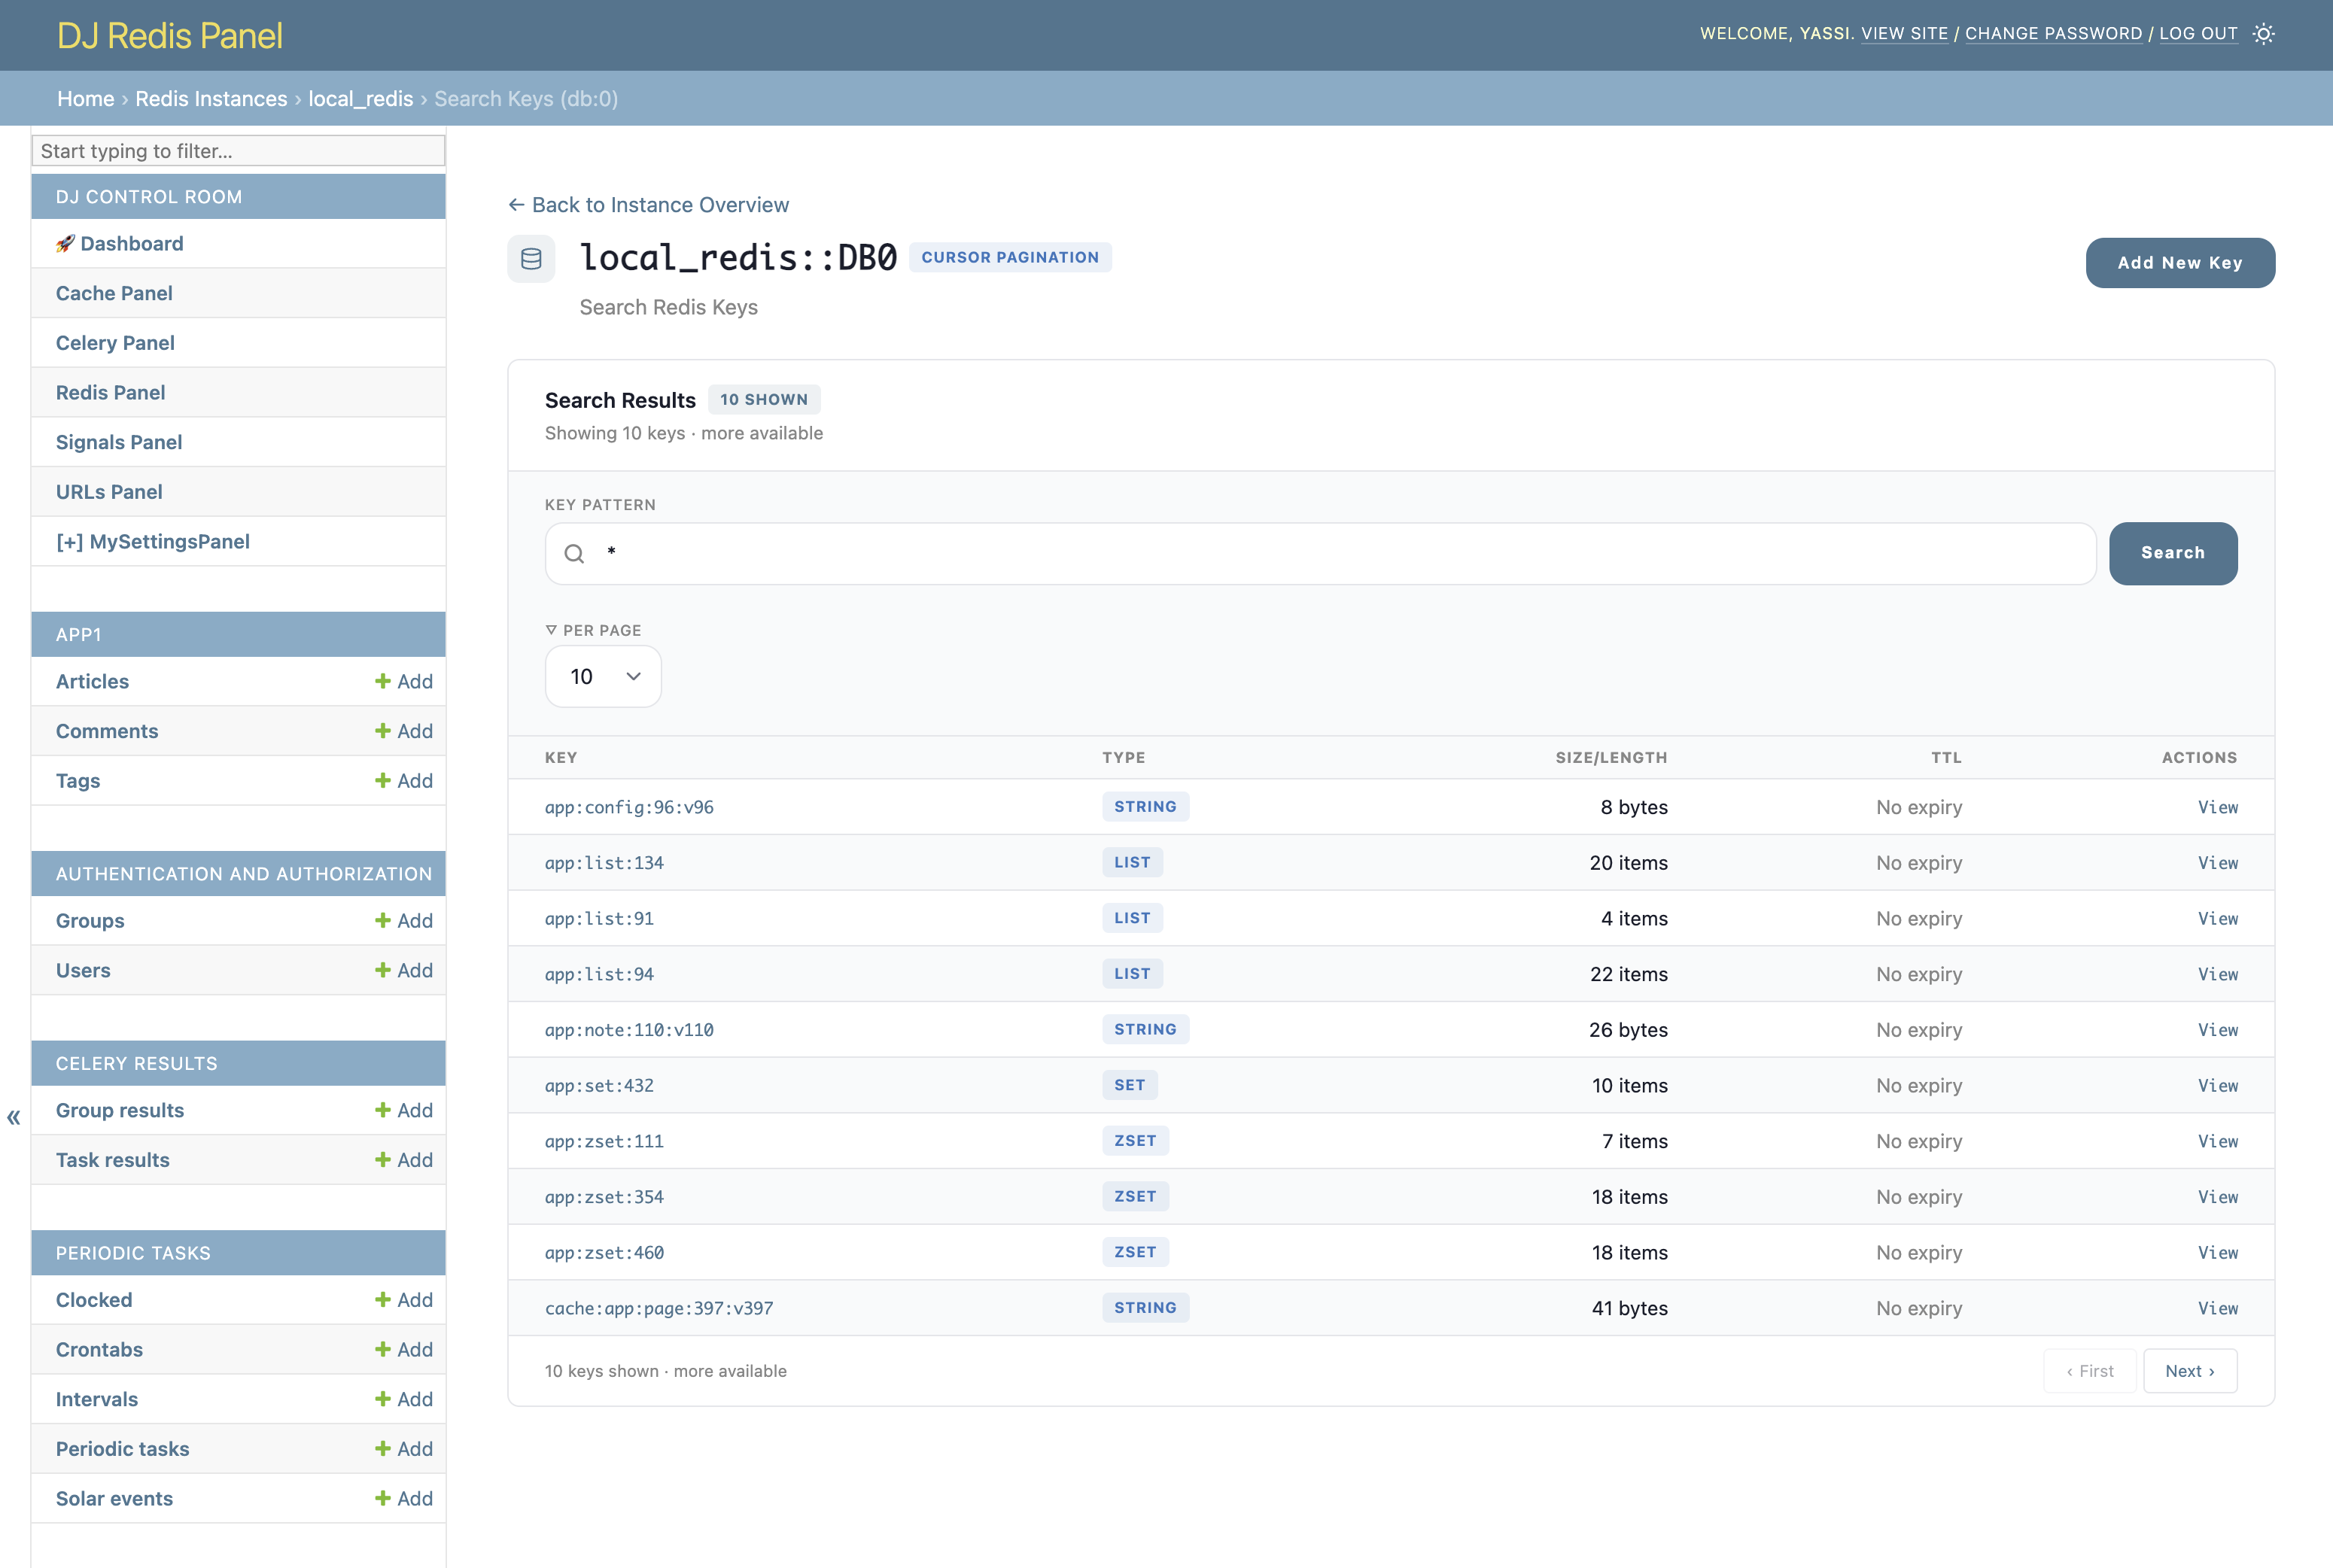Go to Home in the breadcrumb
The image size is (2333, 1568).
pyautogui.click(x=86, y=99)
